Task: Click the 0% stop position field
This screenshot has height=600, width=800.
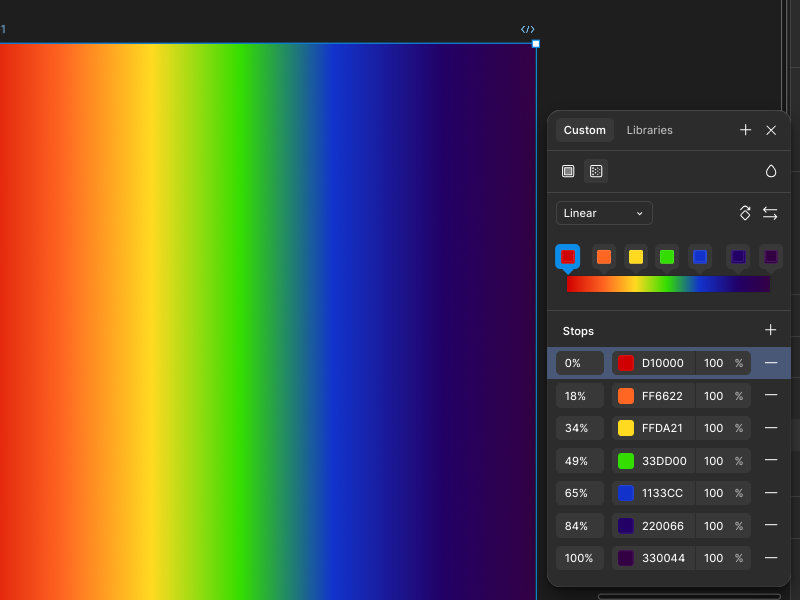Action: (580, 363)
